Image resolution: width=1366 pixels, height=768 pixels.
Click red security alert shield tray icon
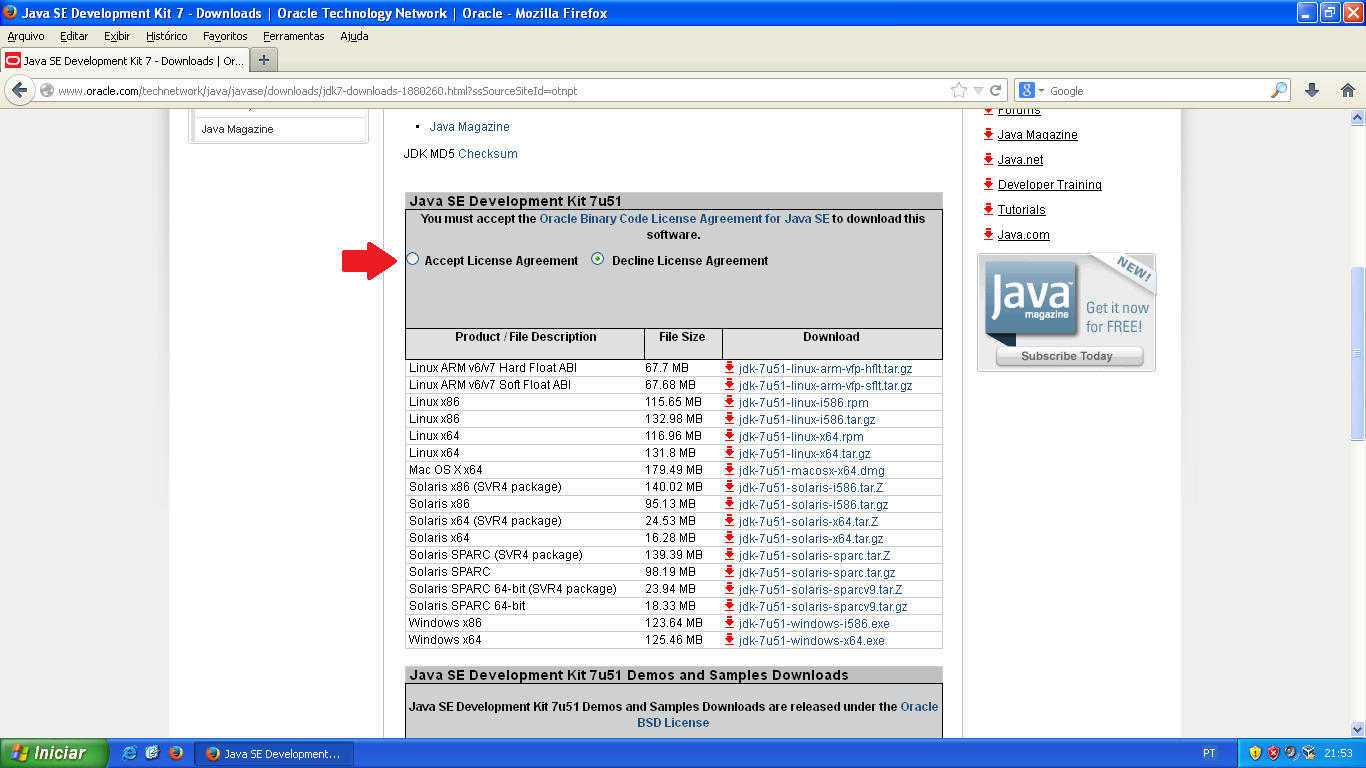[x=1273, y=753]
